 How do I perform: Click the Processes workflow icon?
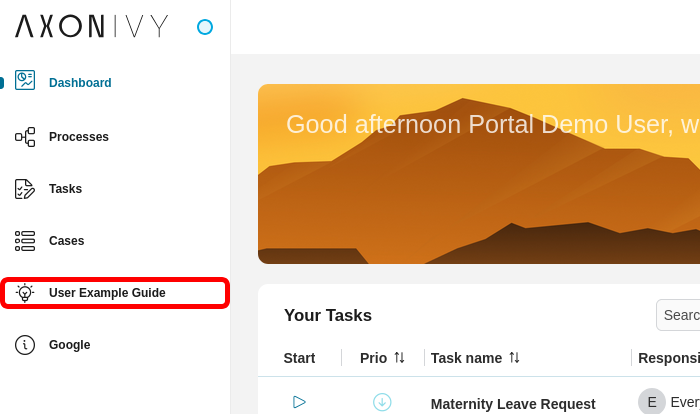click(x=25, y=137)
